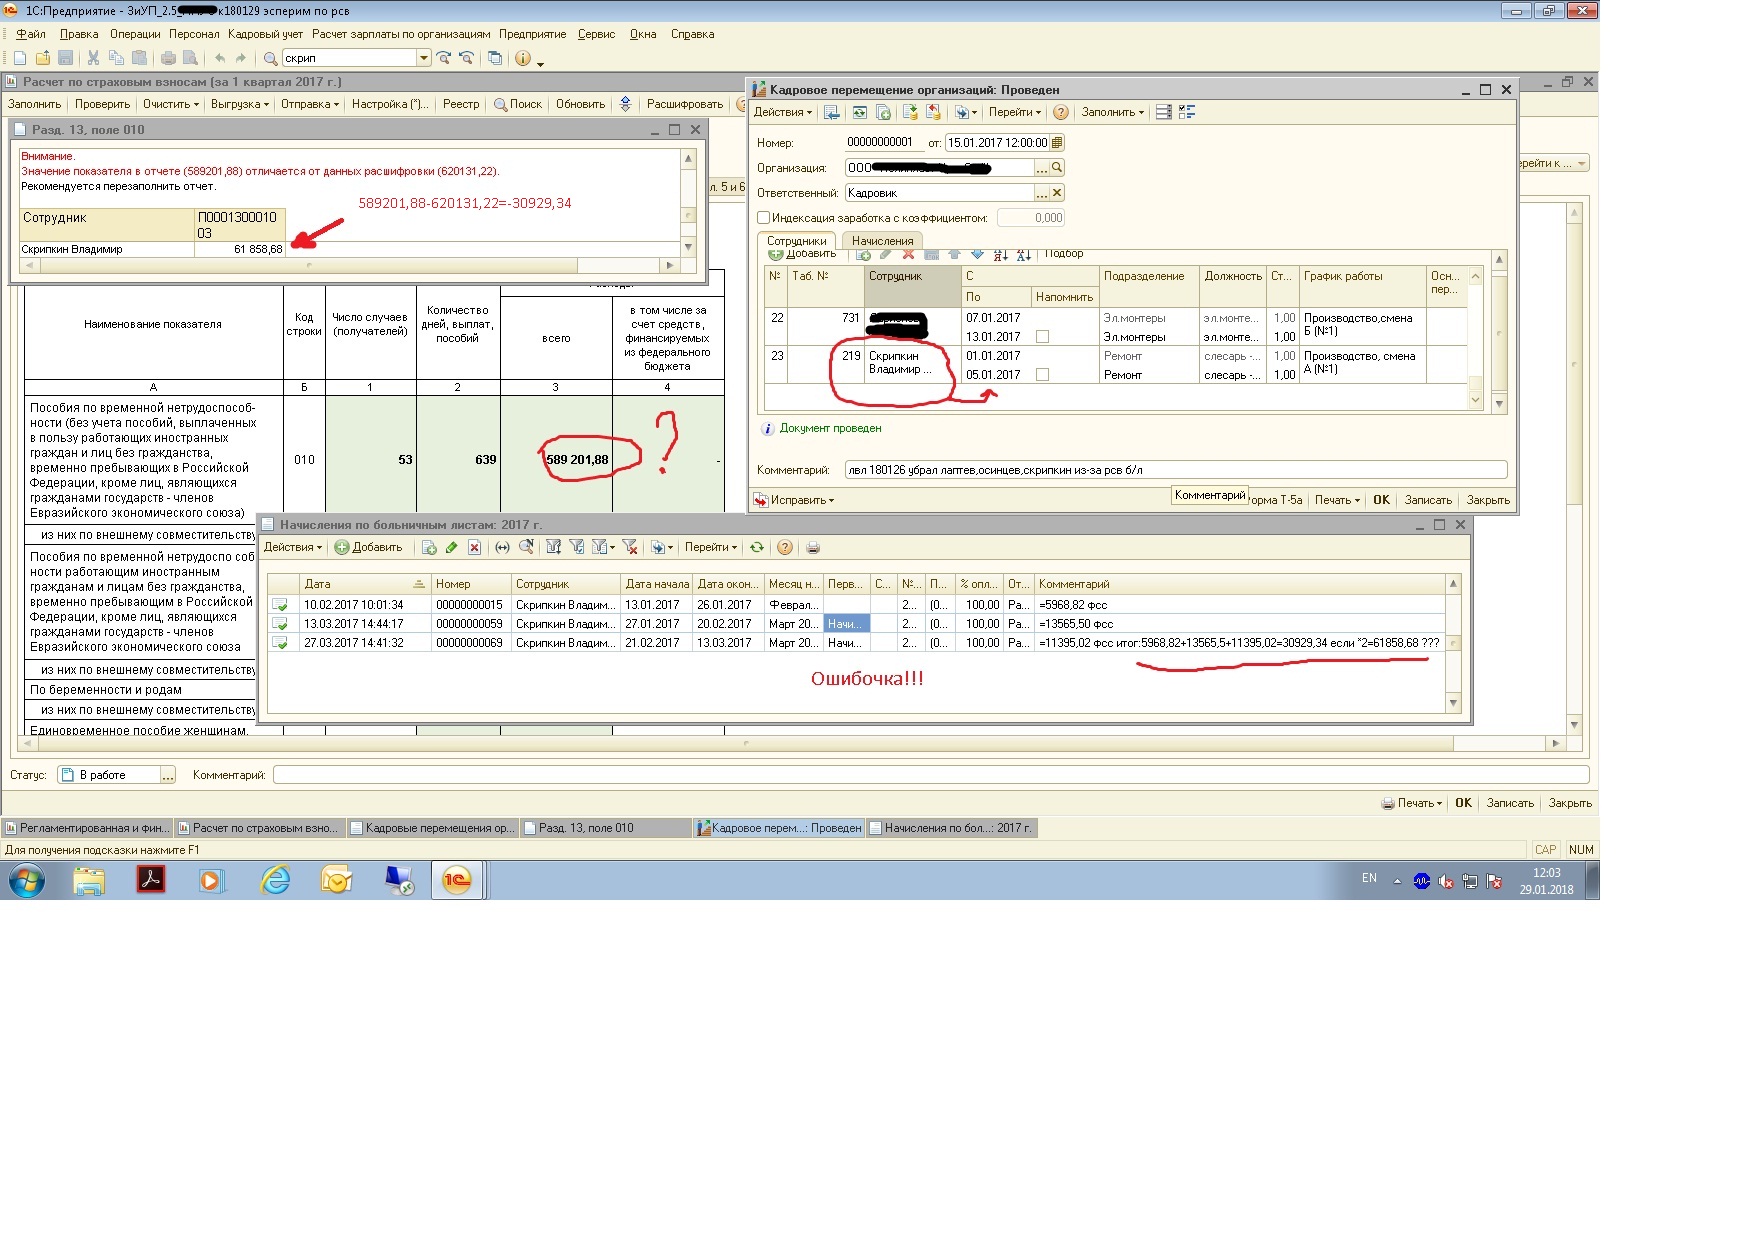Toggle Напомнить checkbox in row 22
This screenshot has width=1754, height=1240.
click(1042, 337)
